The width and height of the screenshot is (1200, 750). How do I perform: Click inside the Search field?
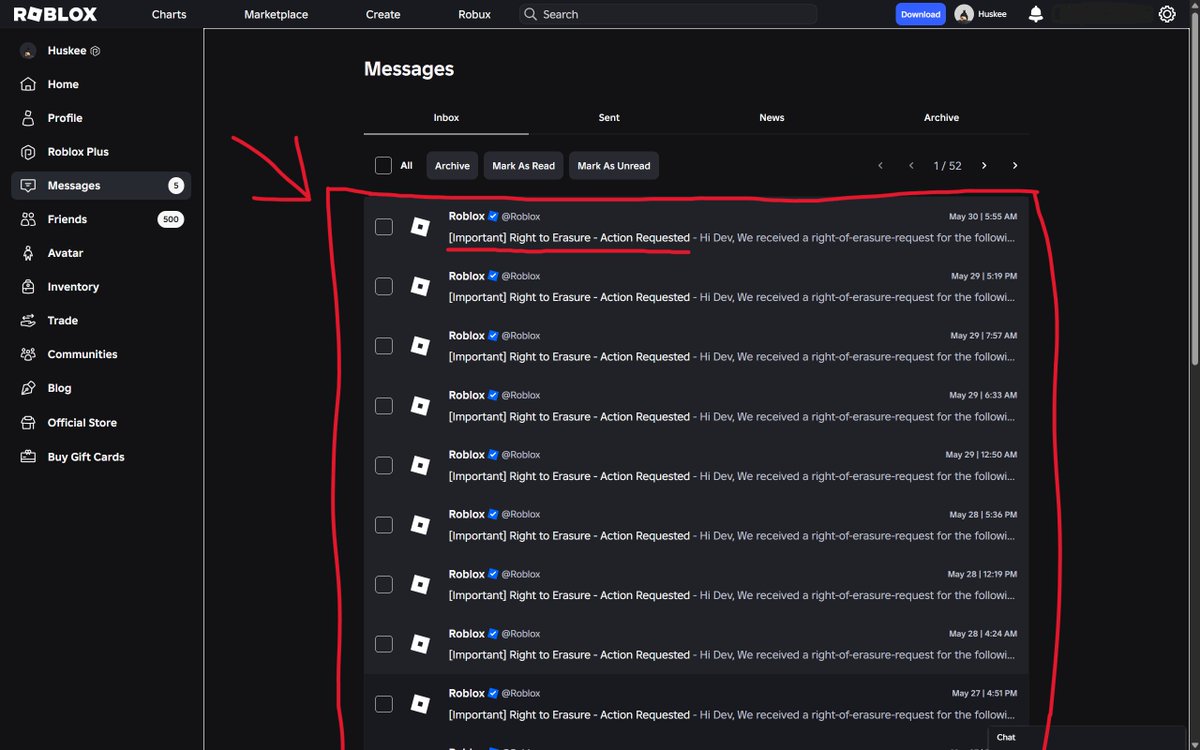tap(668, 14)
